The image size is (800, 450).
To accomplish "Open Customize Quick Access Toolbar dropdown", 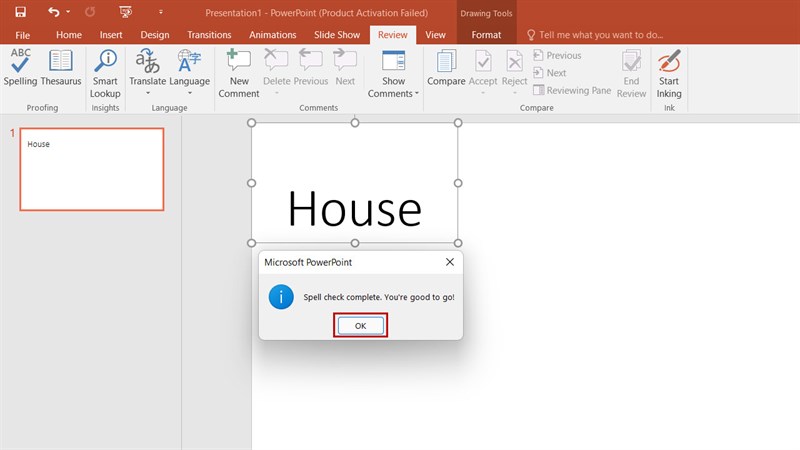I will [161, 12].
